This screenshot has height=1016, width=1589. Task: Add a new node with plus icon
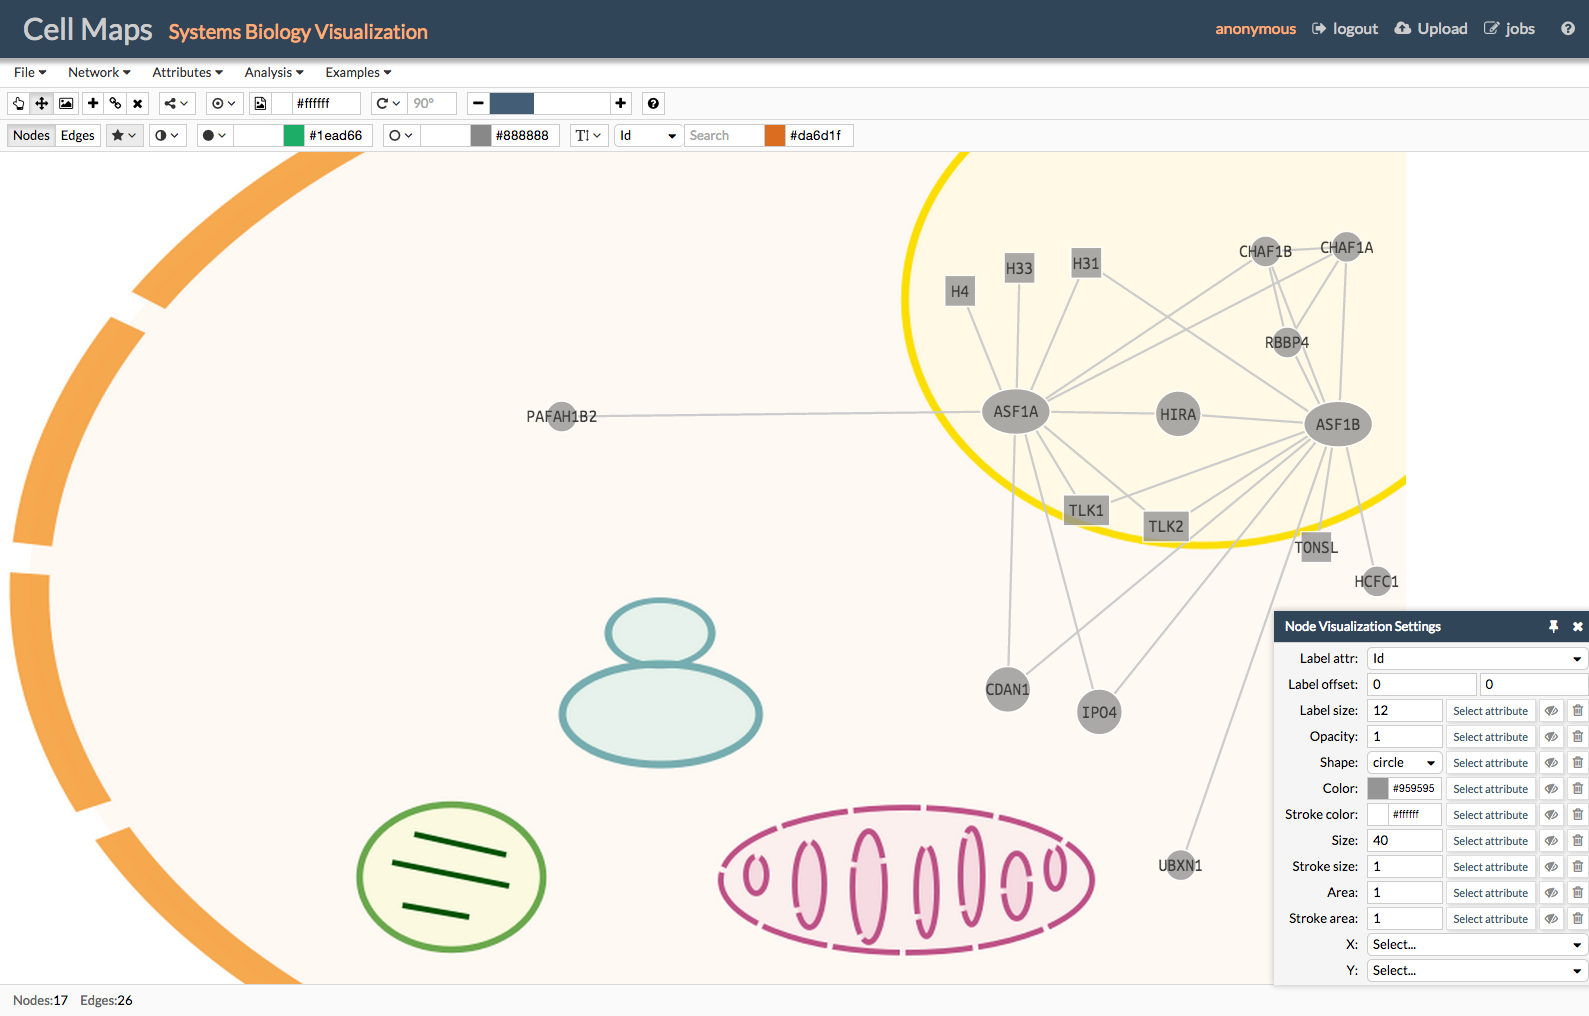click(x=93, y=103)
